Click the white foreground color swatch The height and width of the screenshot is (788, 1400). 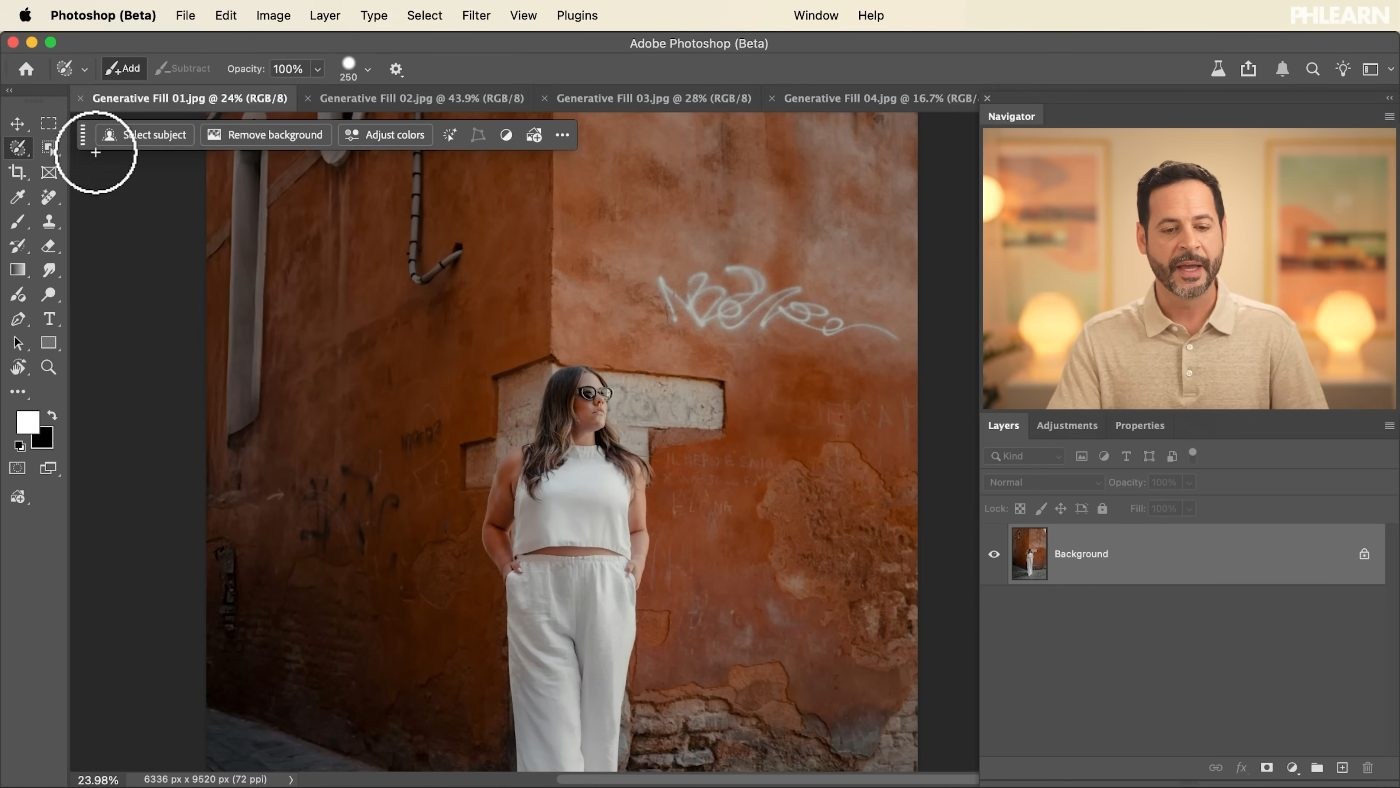click(27, 422)
